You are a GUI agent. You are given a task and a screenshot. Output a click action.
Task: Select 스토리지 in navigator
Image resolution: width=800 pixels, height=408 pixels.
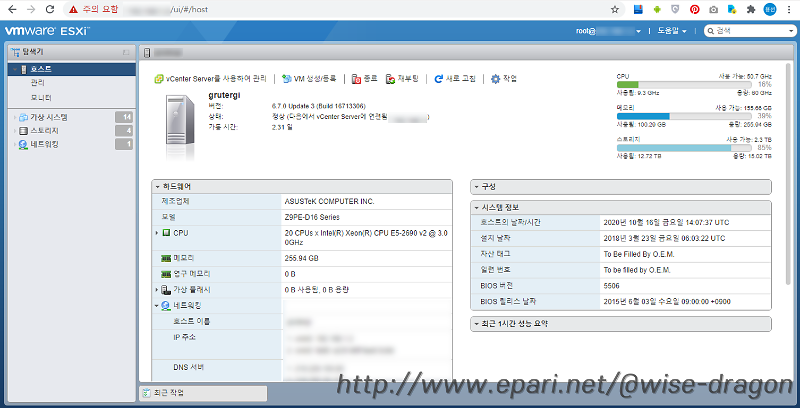click(44, 131)
